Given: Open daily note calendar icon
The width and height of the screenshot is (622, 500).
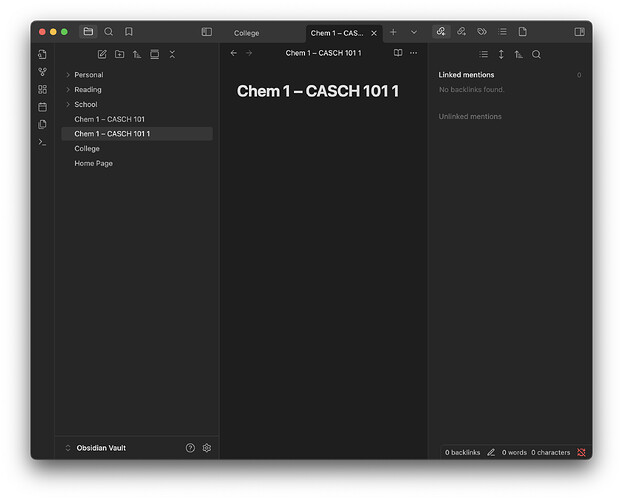Looking at the screenshot, I should 42,107.
